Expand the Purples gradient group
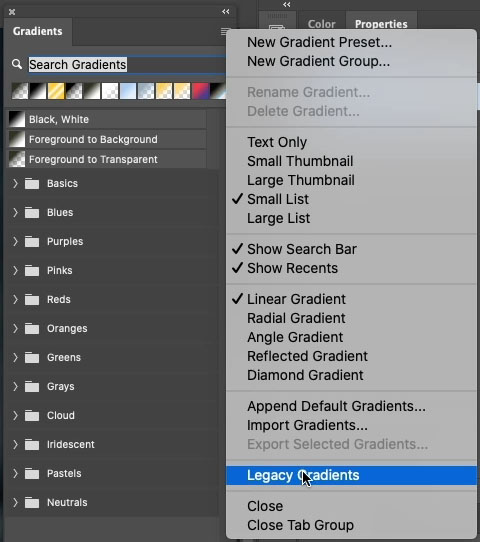480x542 pixels. 15,241
